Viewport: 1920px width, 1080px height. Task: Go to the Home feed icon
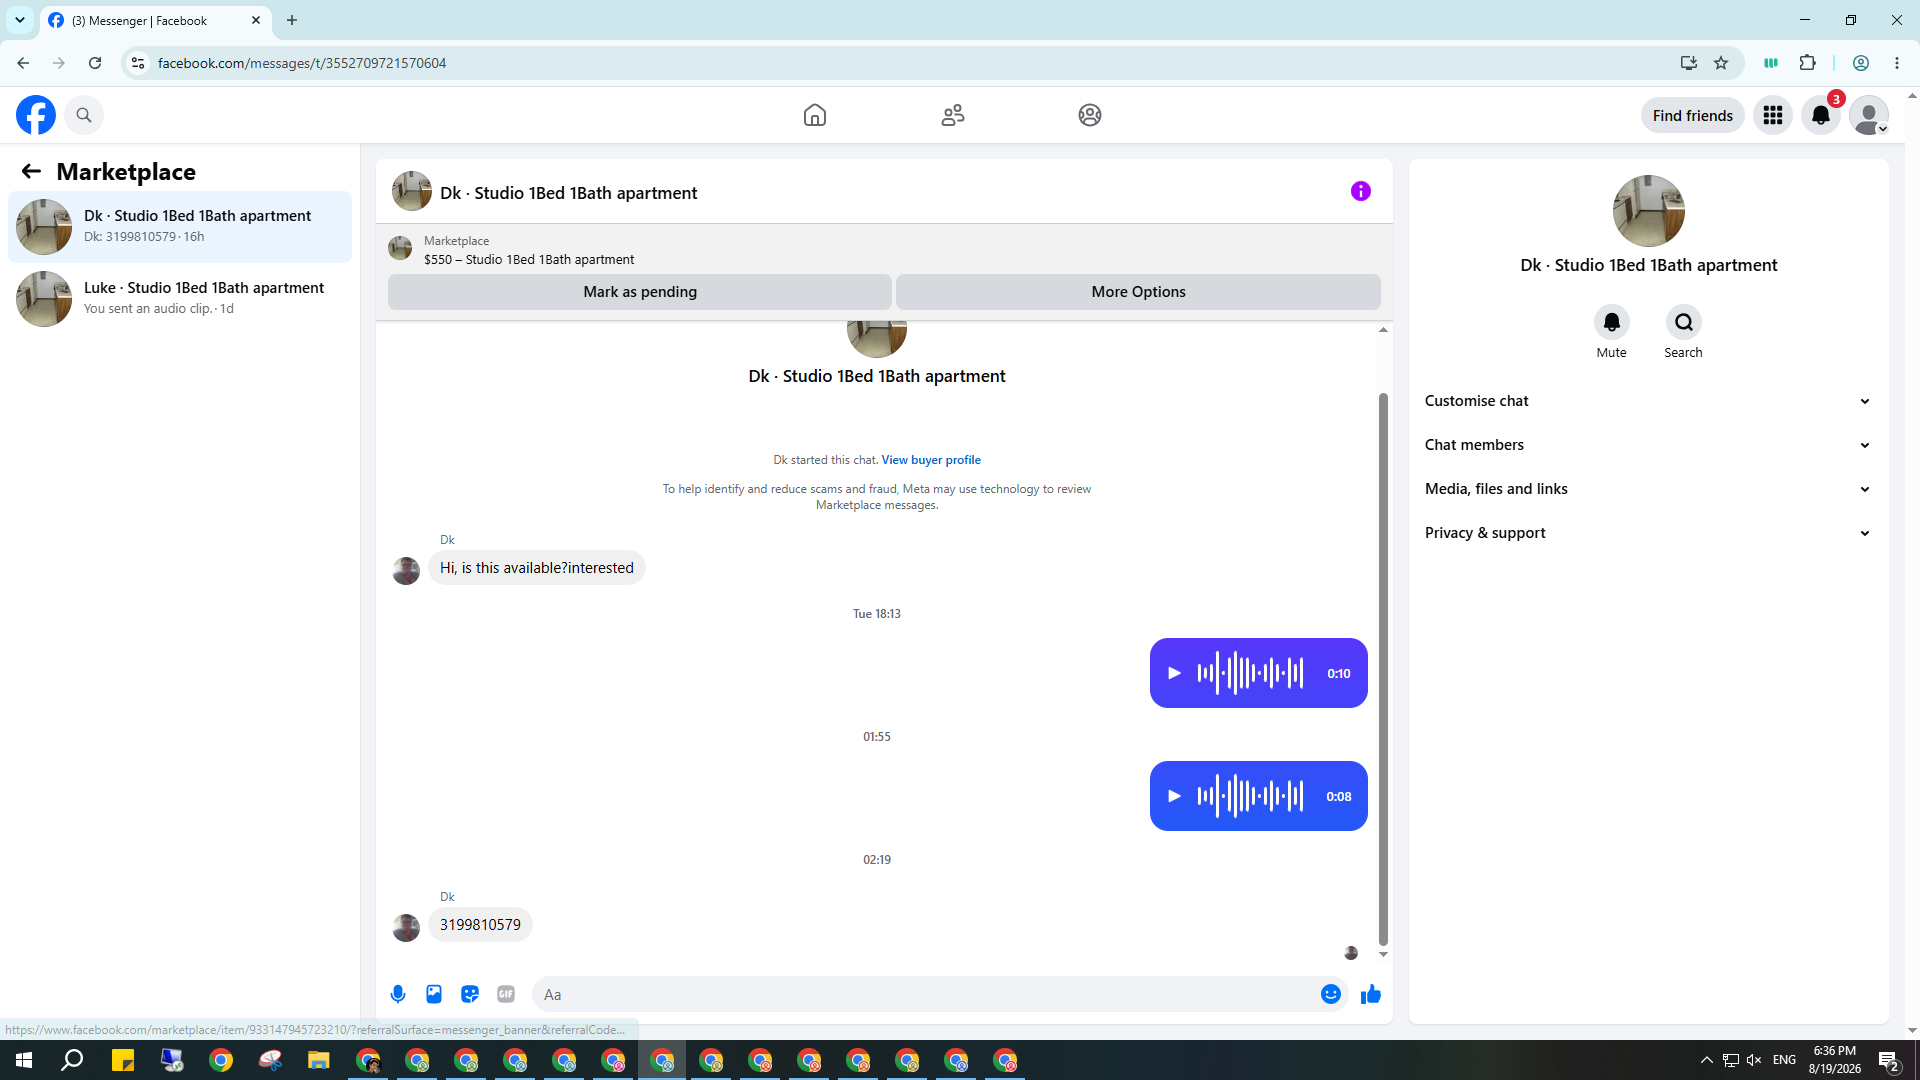click(815, 115)
